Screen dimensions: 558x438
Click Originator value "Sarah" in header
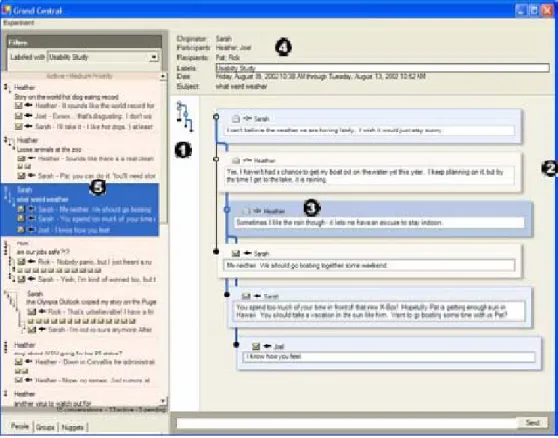pos(223,38)
